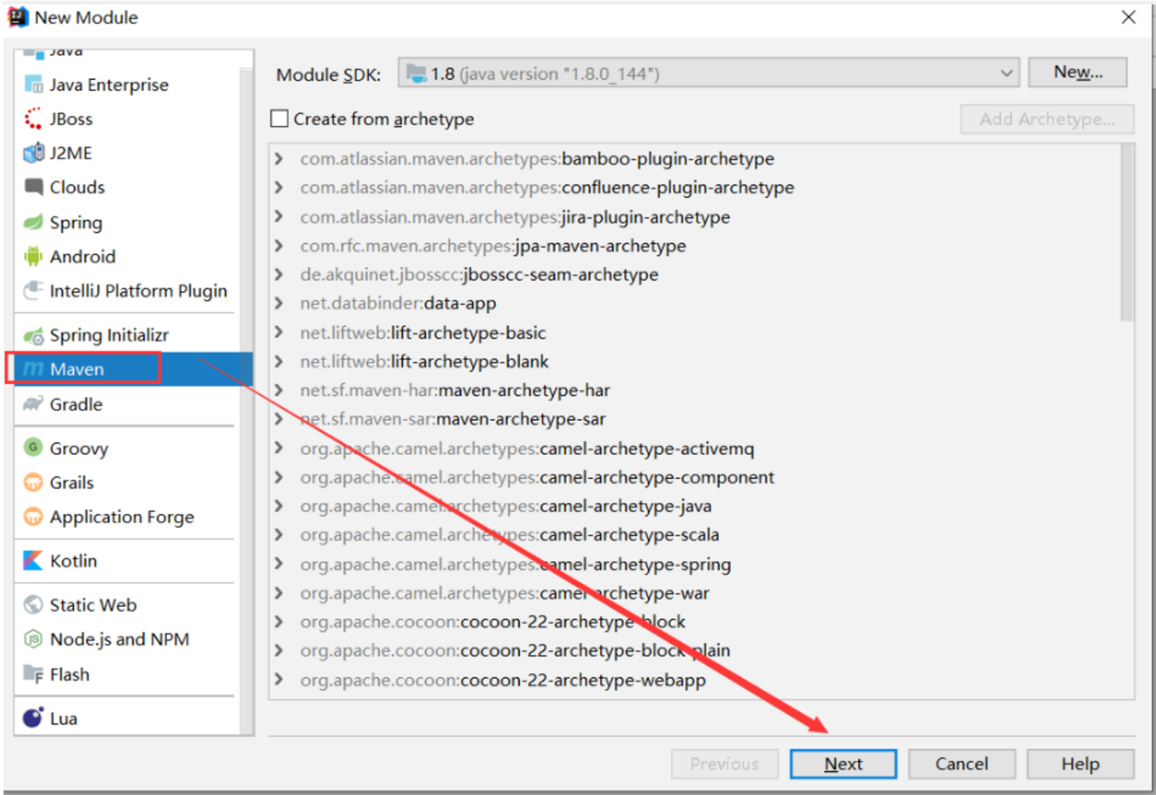
Task: Click the Flash folder icon
Action: (33, 674)
